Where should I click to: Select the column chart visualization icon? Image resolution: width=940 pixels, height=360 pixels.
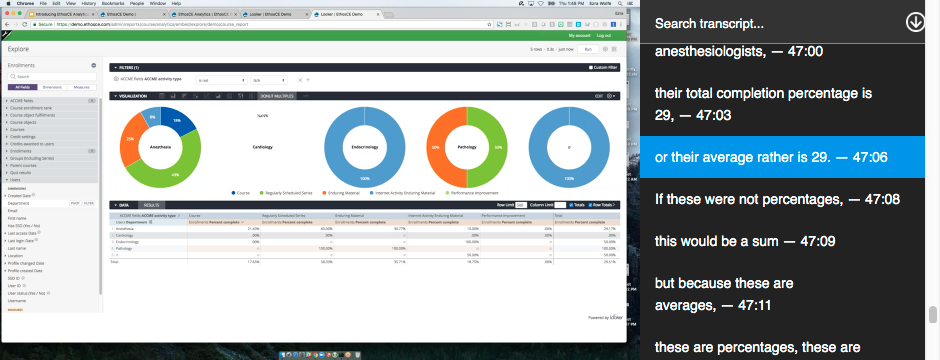[x=173, y=96]
